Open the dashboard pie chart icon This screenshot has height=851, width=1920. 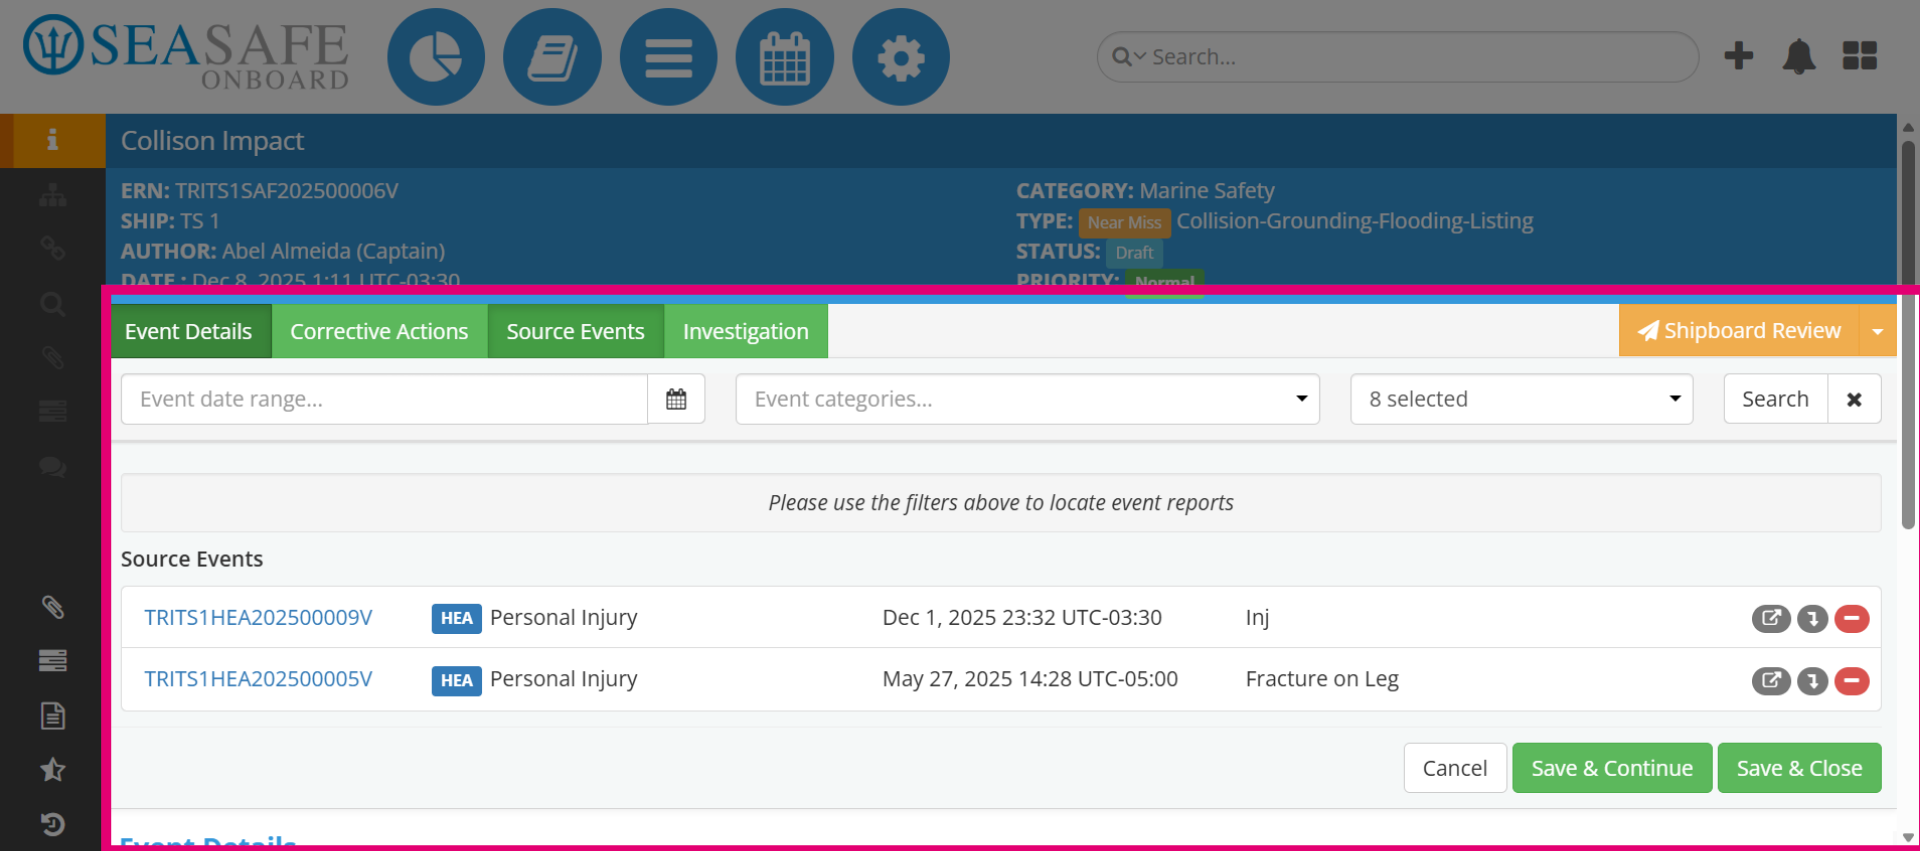coord(436,57)
